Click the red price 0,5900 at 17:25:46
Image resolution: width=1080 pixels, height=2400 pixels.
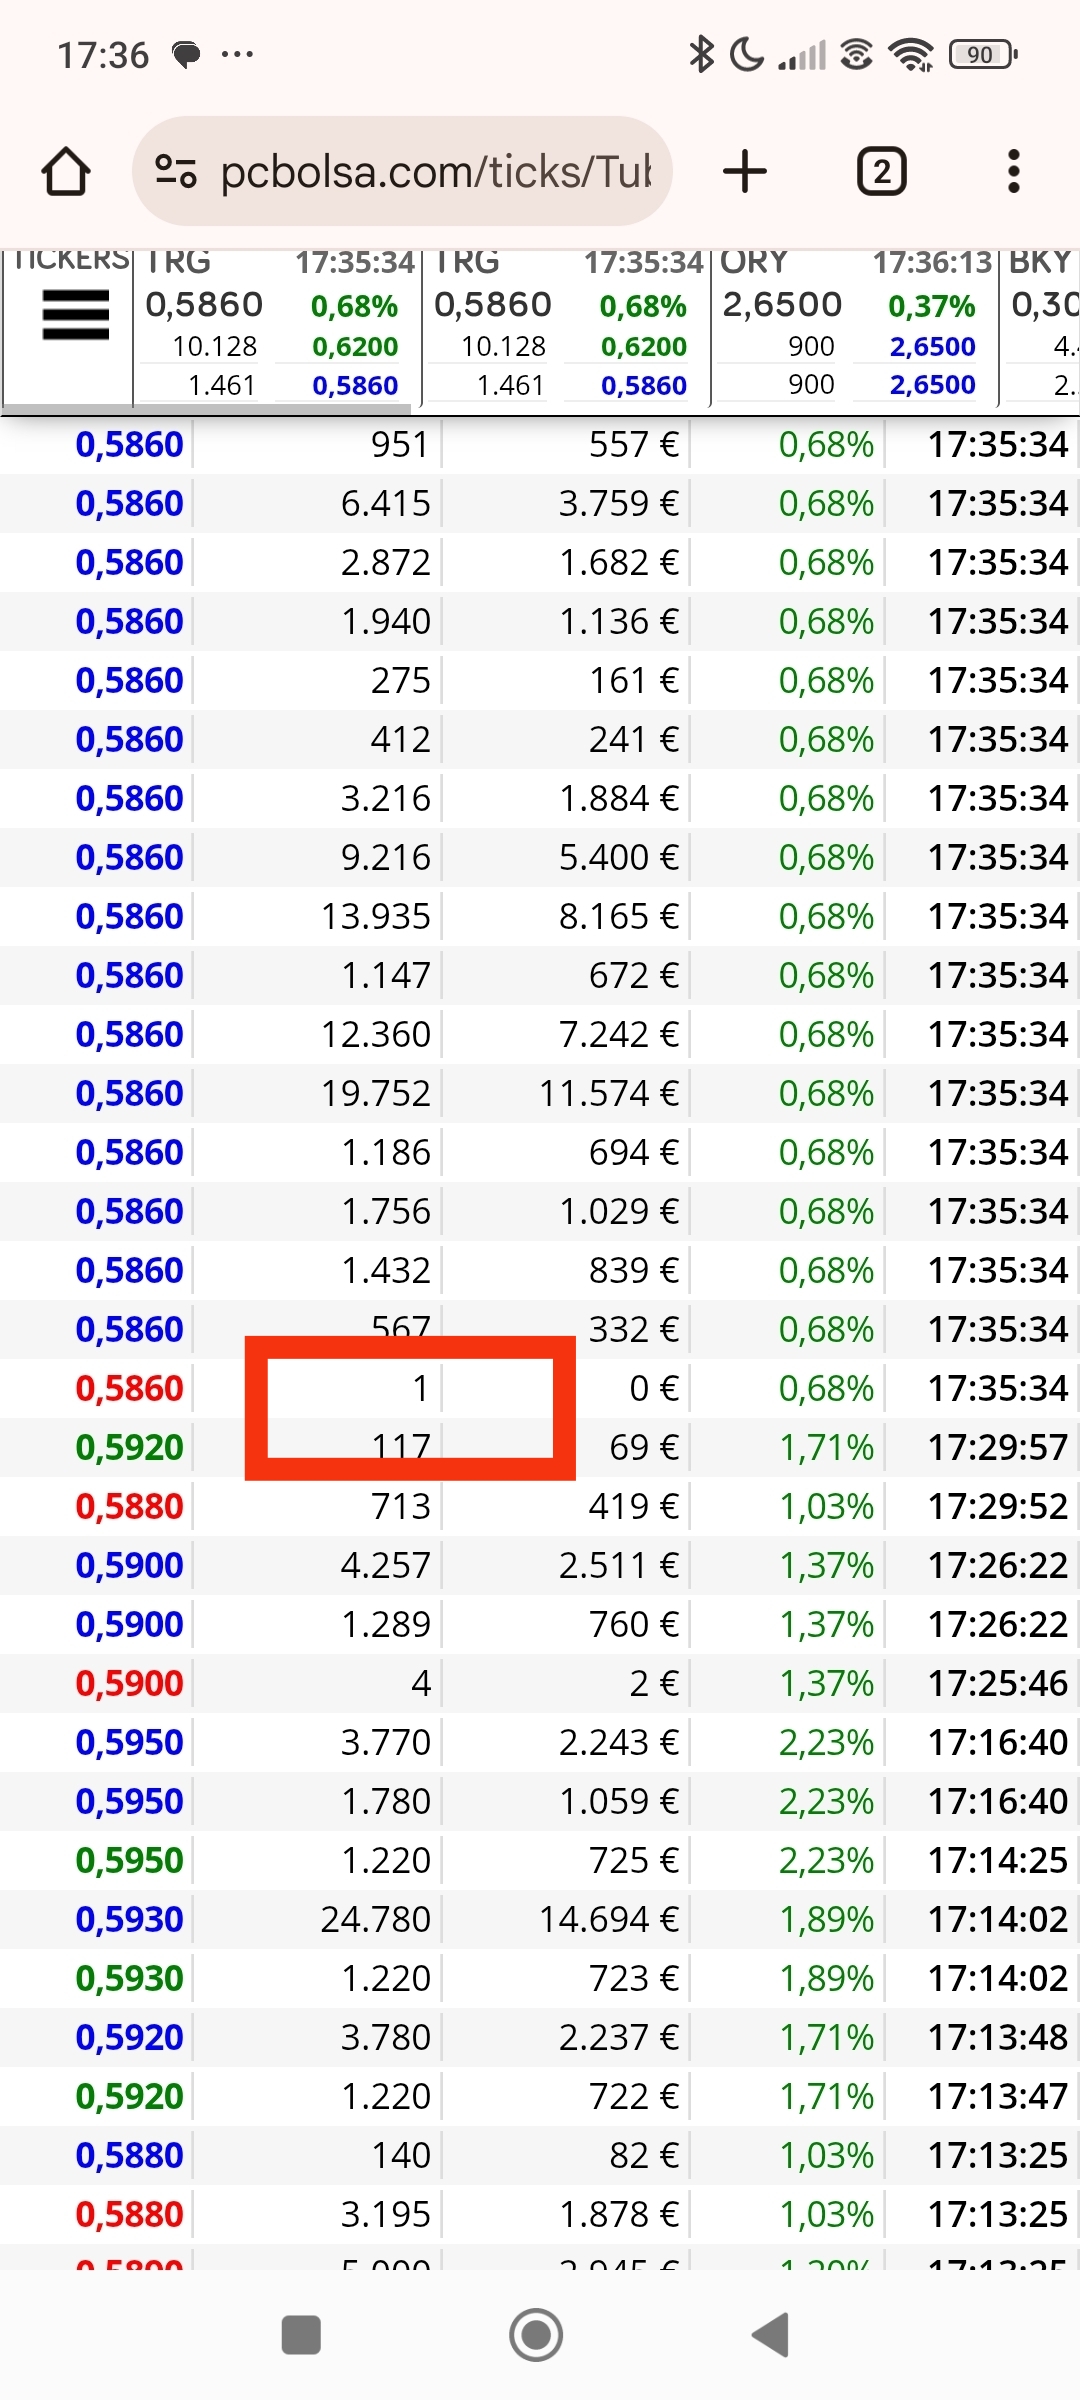(129, 1683)
